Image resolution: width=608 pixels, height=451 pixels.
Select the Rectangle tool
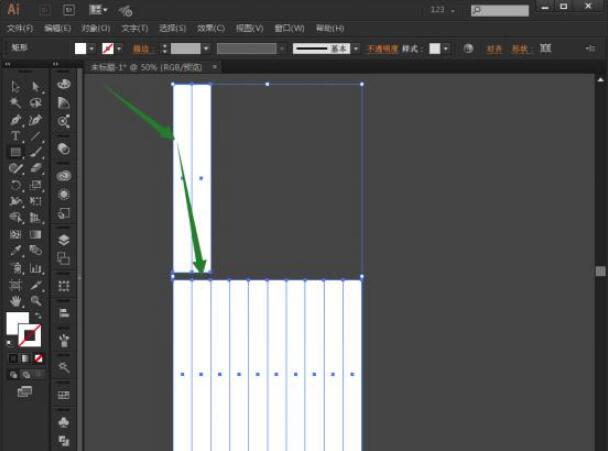click(15, 152)
